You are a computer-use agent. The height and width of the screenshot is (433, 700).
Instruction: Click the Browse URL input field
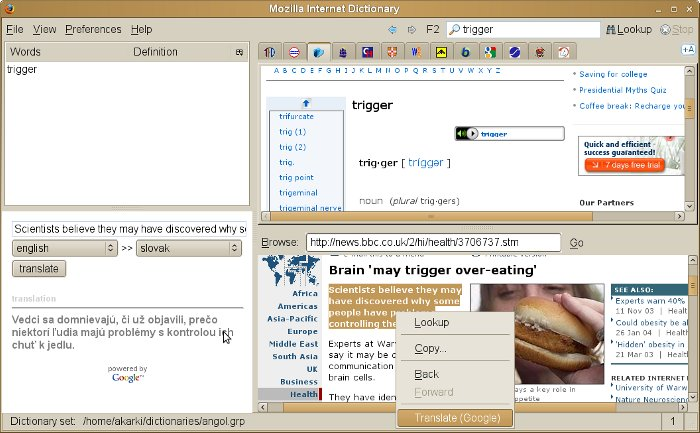point(433,242)
